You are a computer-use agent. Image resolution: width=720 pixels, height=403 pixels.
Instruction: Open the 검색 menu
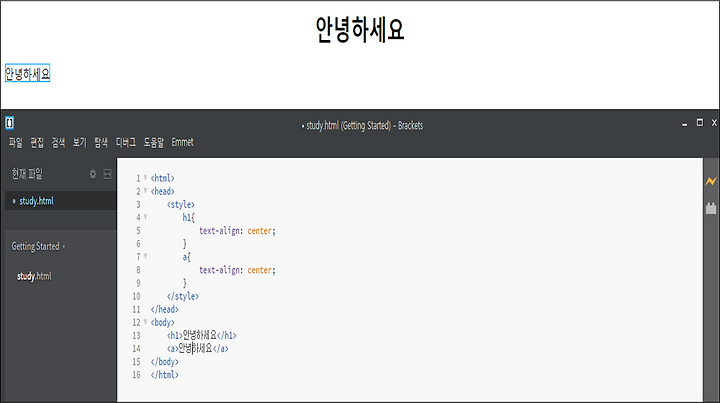58,143
